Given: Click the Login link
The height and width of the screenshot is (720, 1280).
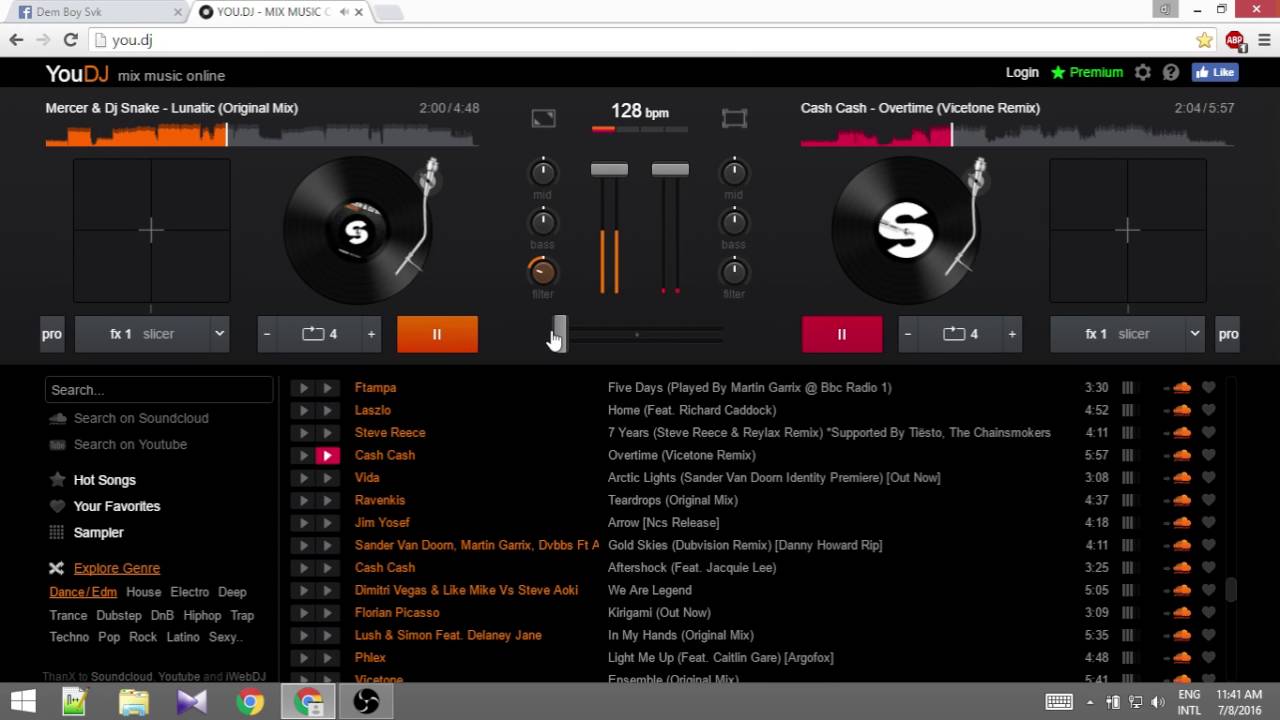Looking at the screenshot, I should pos(1022,72).
